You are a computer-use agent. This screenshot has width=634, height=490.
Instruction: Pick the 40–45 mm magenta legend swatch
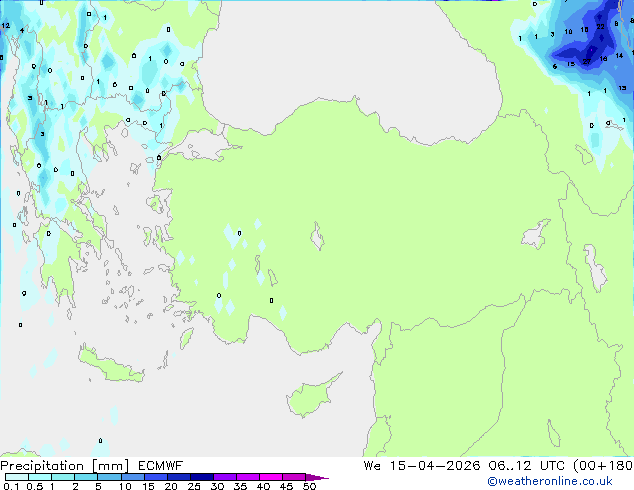tap(271, 477)
